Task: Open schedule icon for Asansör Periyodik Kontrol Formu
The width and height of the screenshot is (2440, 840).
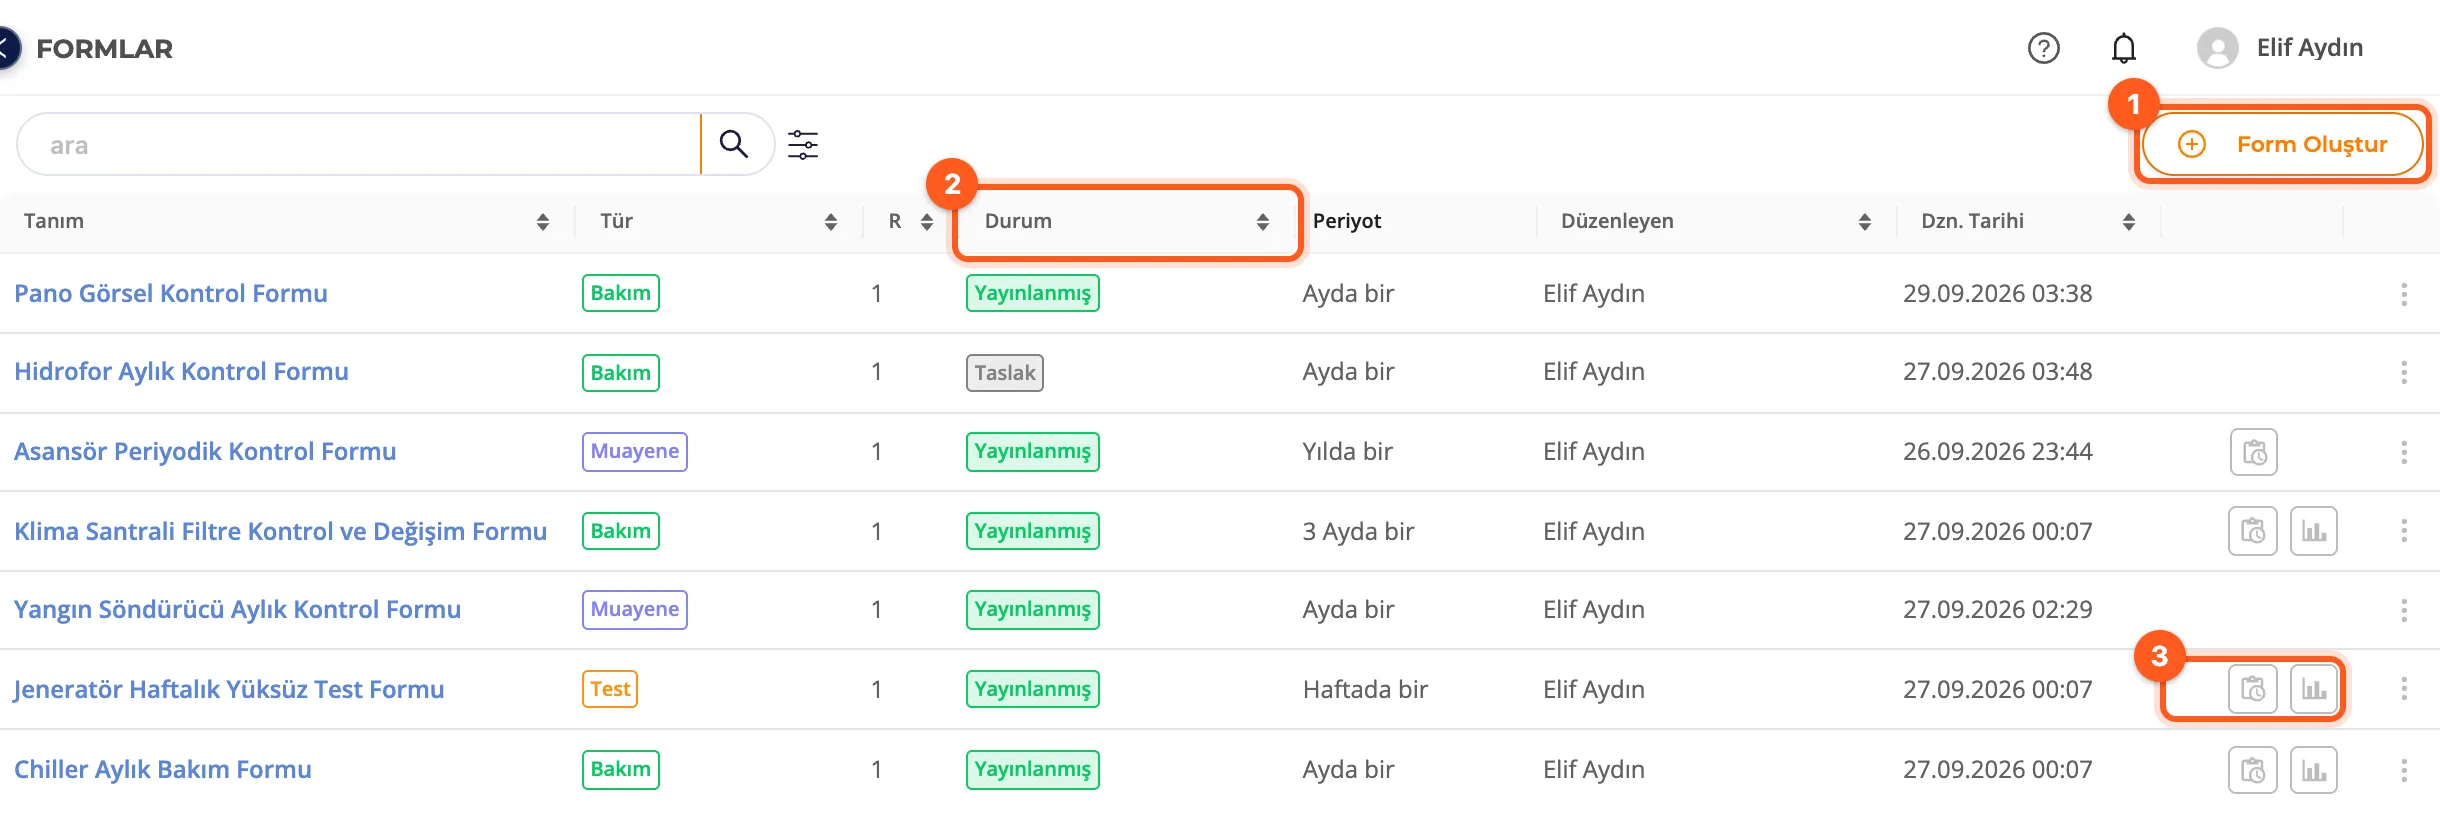Action: (2253, 452)
